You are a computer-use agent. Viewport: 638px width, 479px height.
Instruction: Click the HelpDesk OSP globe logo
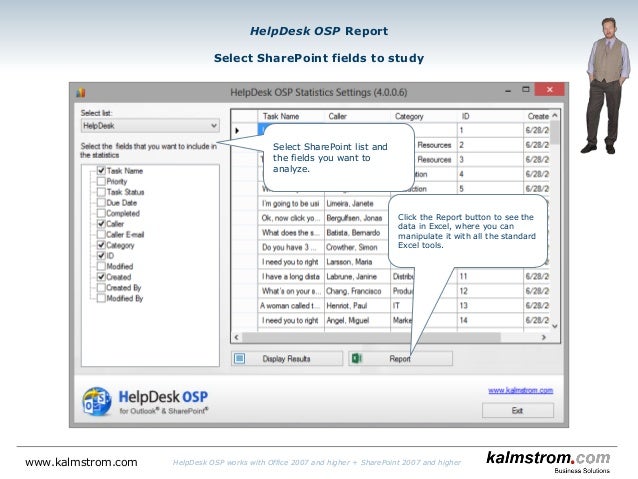[96, 402]
